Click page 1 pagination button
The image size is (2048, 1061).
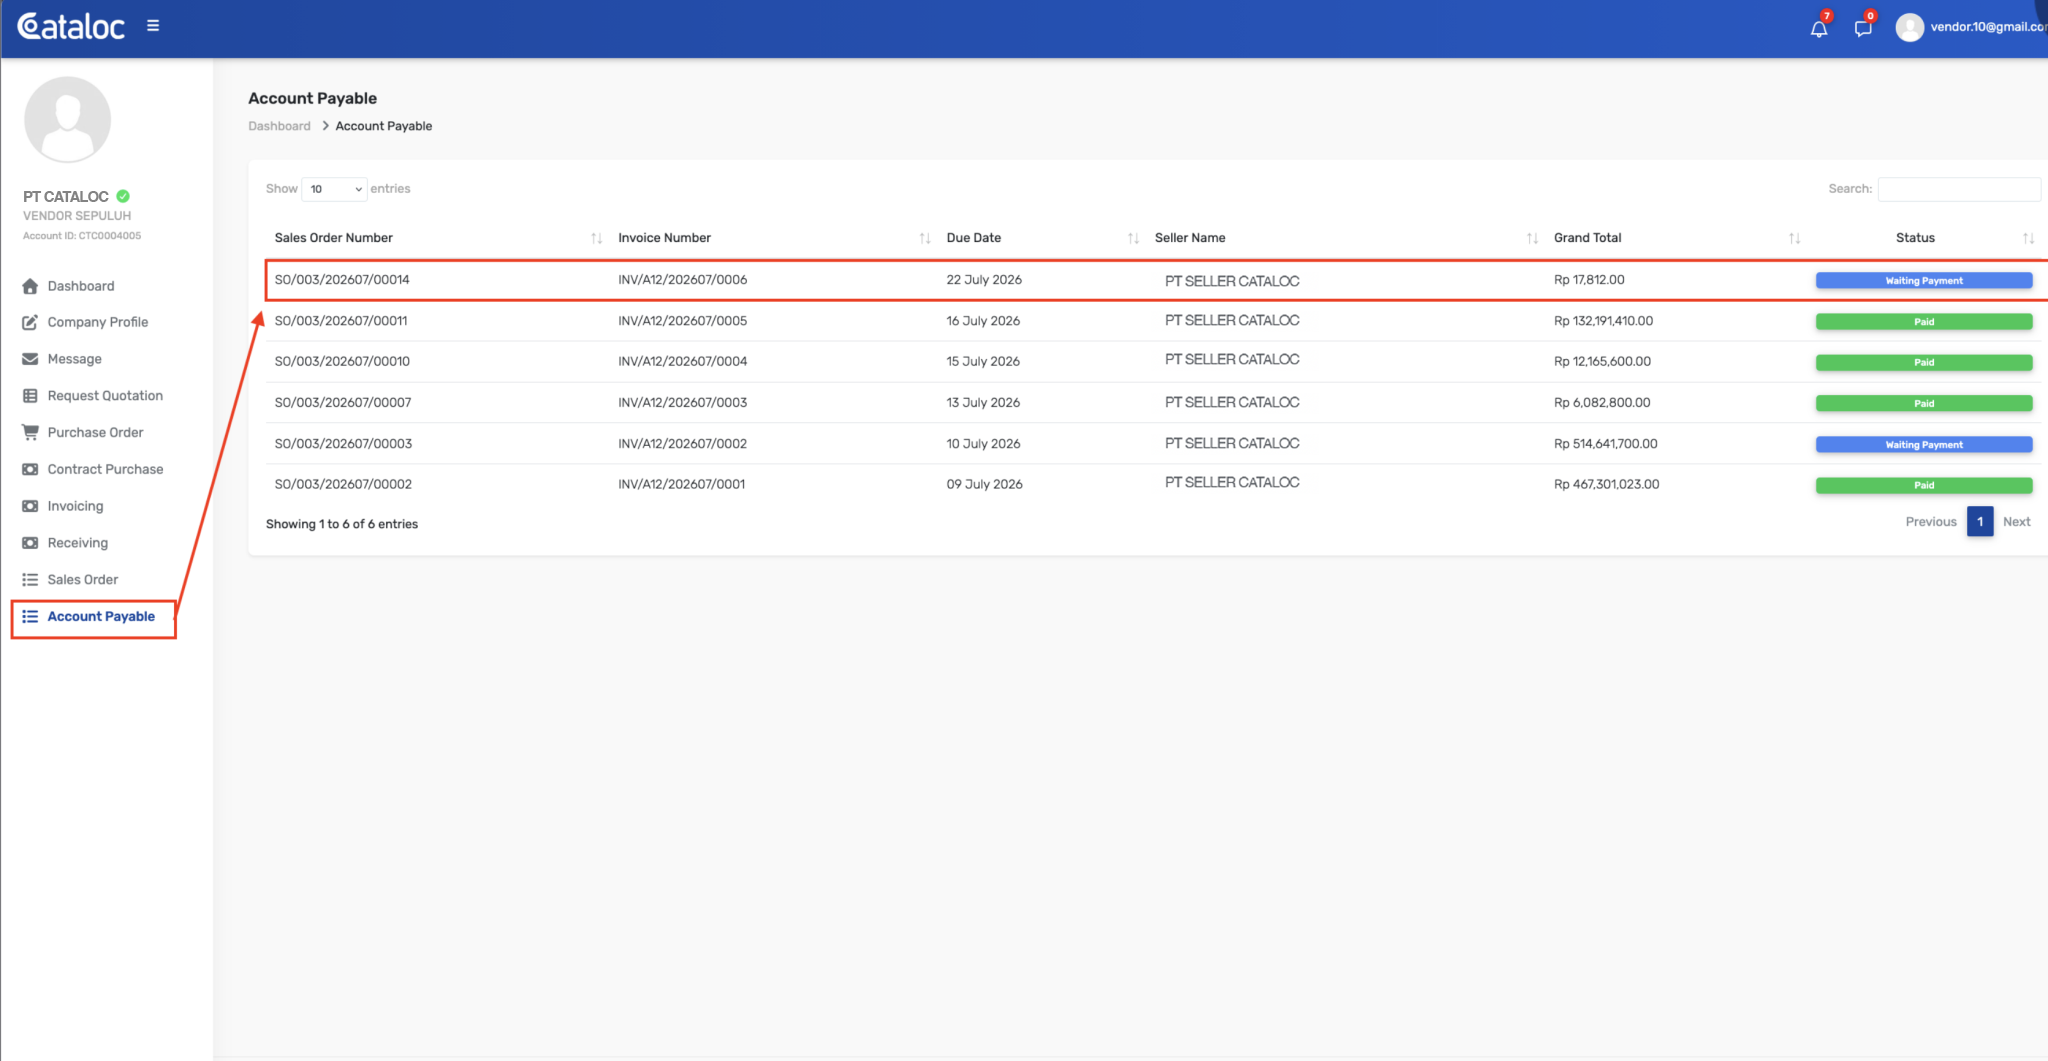[1979, 522]
